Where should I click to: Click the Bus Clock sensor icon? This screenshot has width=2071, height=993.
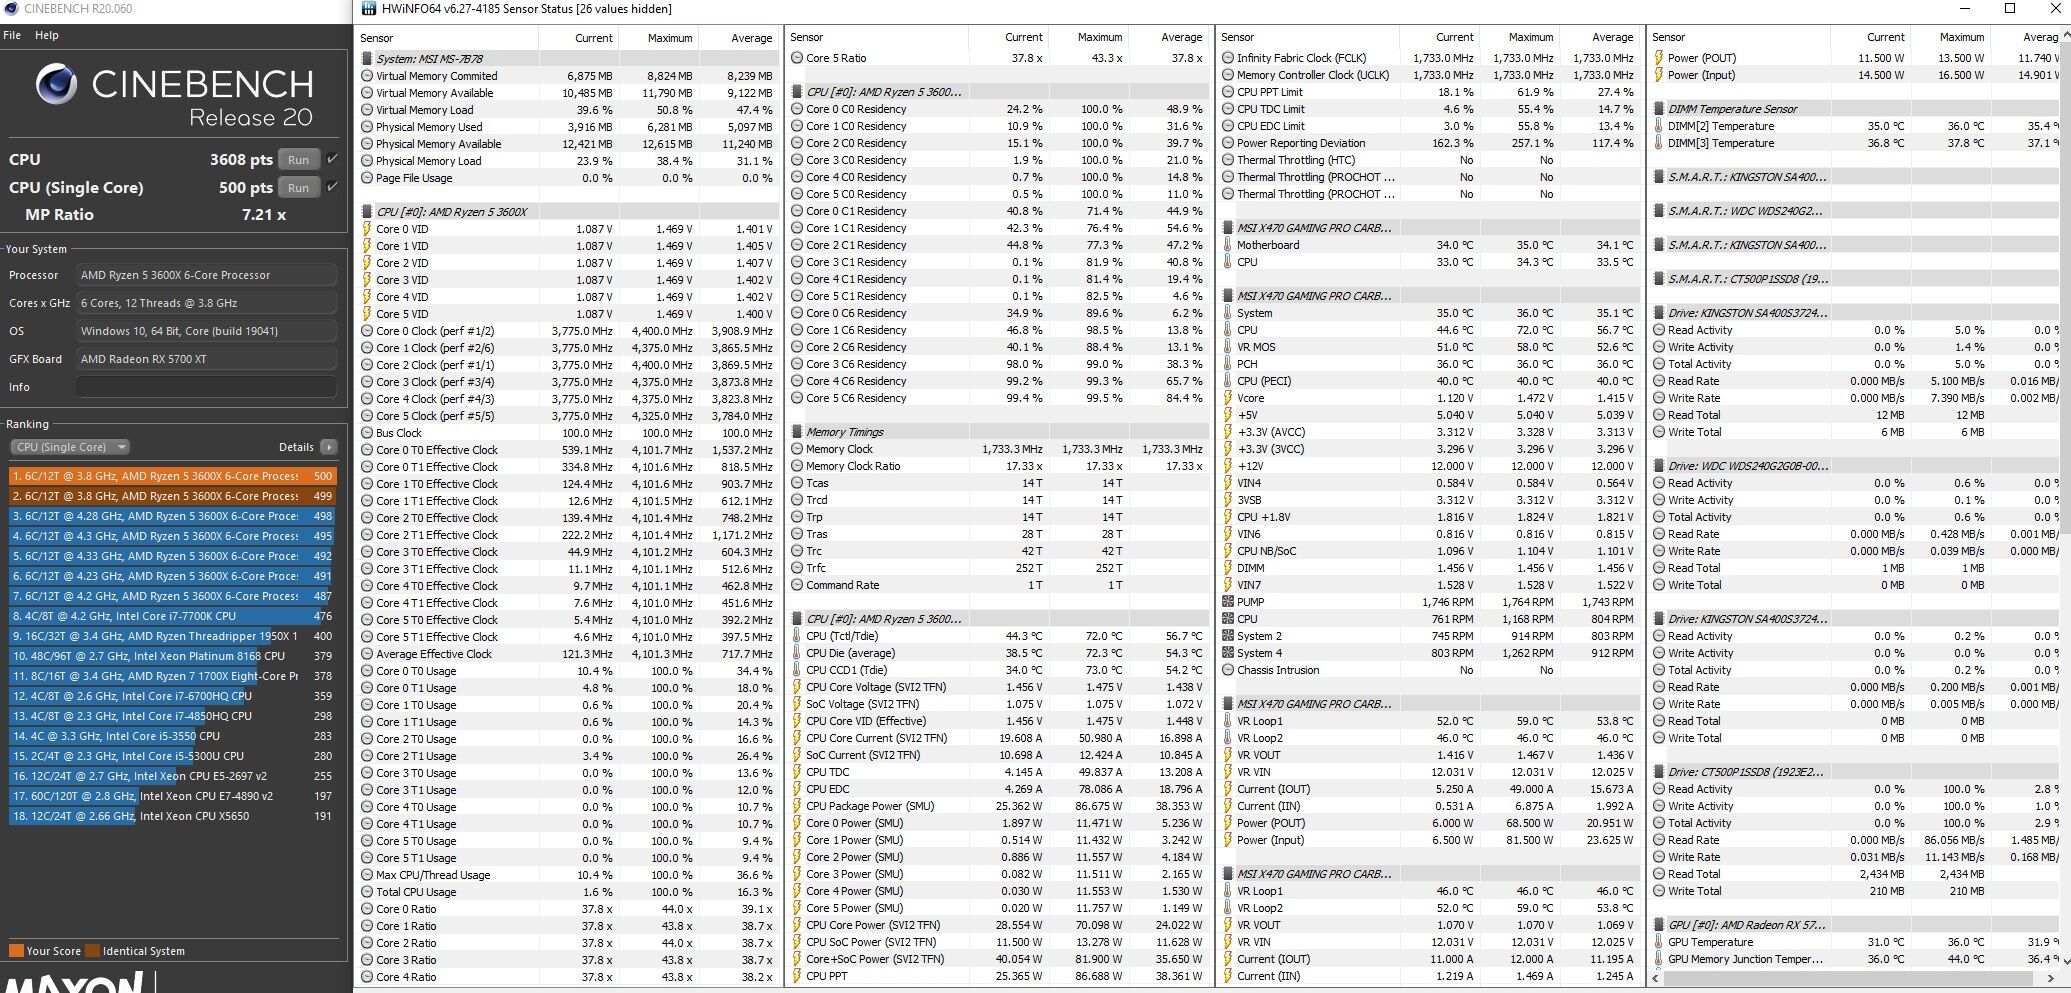click(367, 433)
